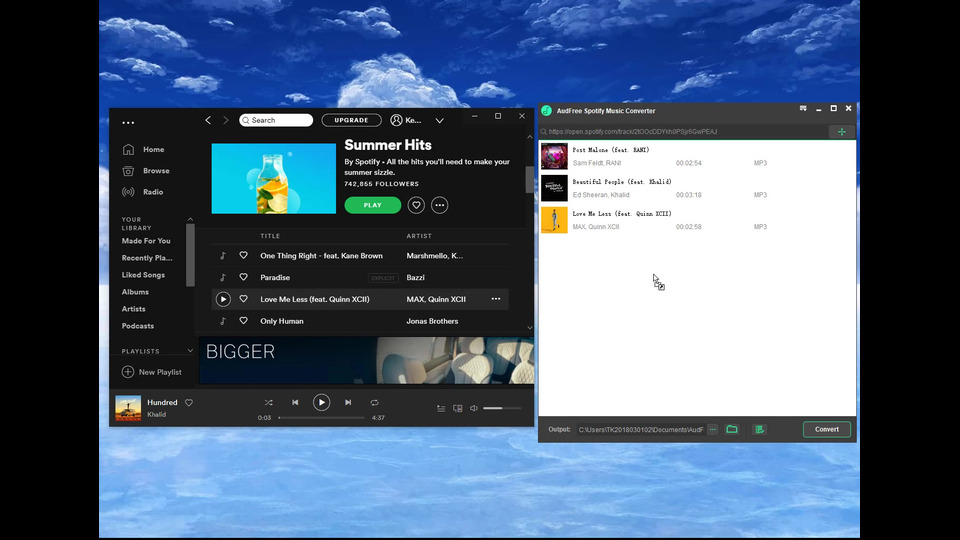The width and height of the screenshot is (960, 540).
Task: Open the Spotify three-dot main menu
Action: (x=128, y=122)
